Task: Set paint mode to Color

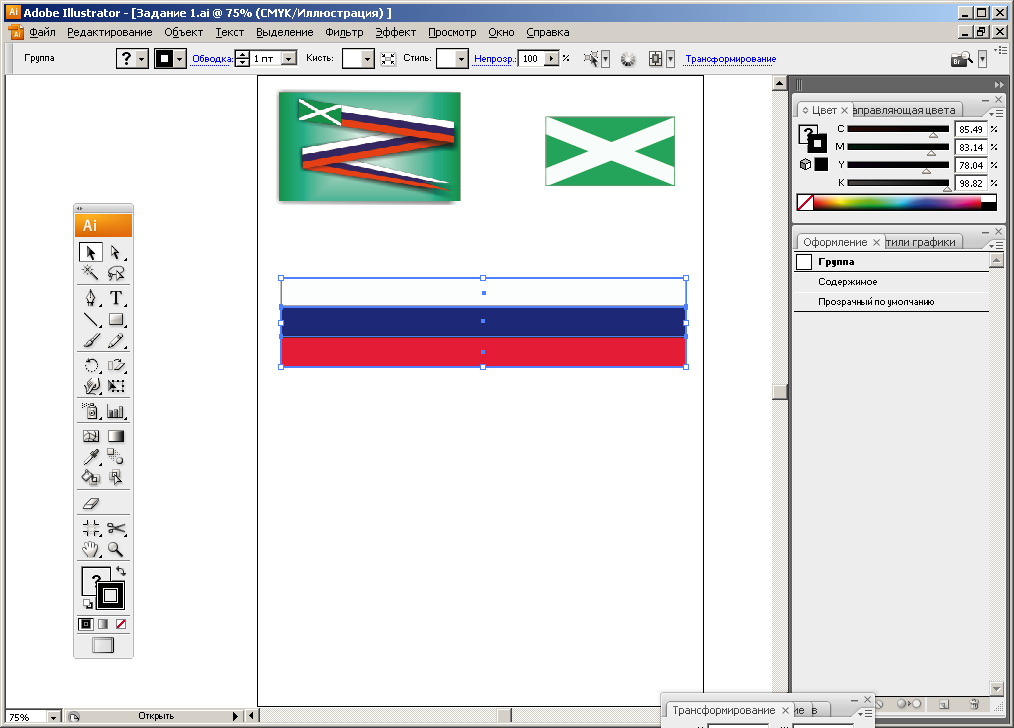Action: coord(85,624)
